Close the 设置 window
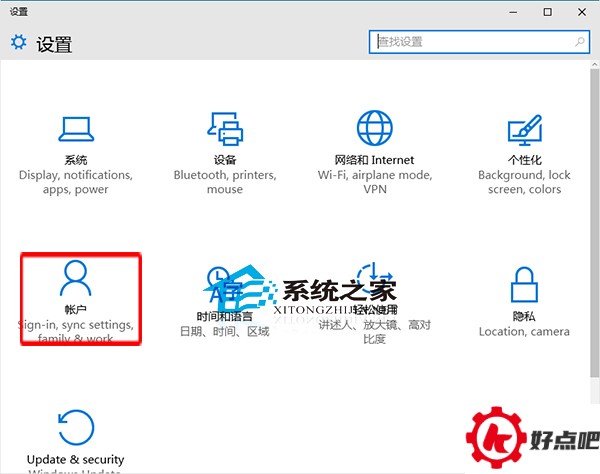The height and width of the screenshot is (474, 600). [x=582, y=12]
